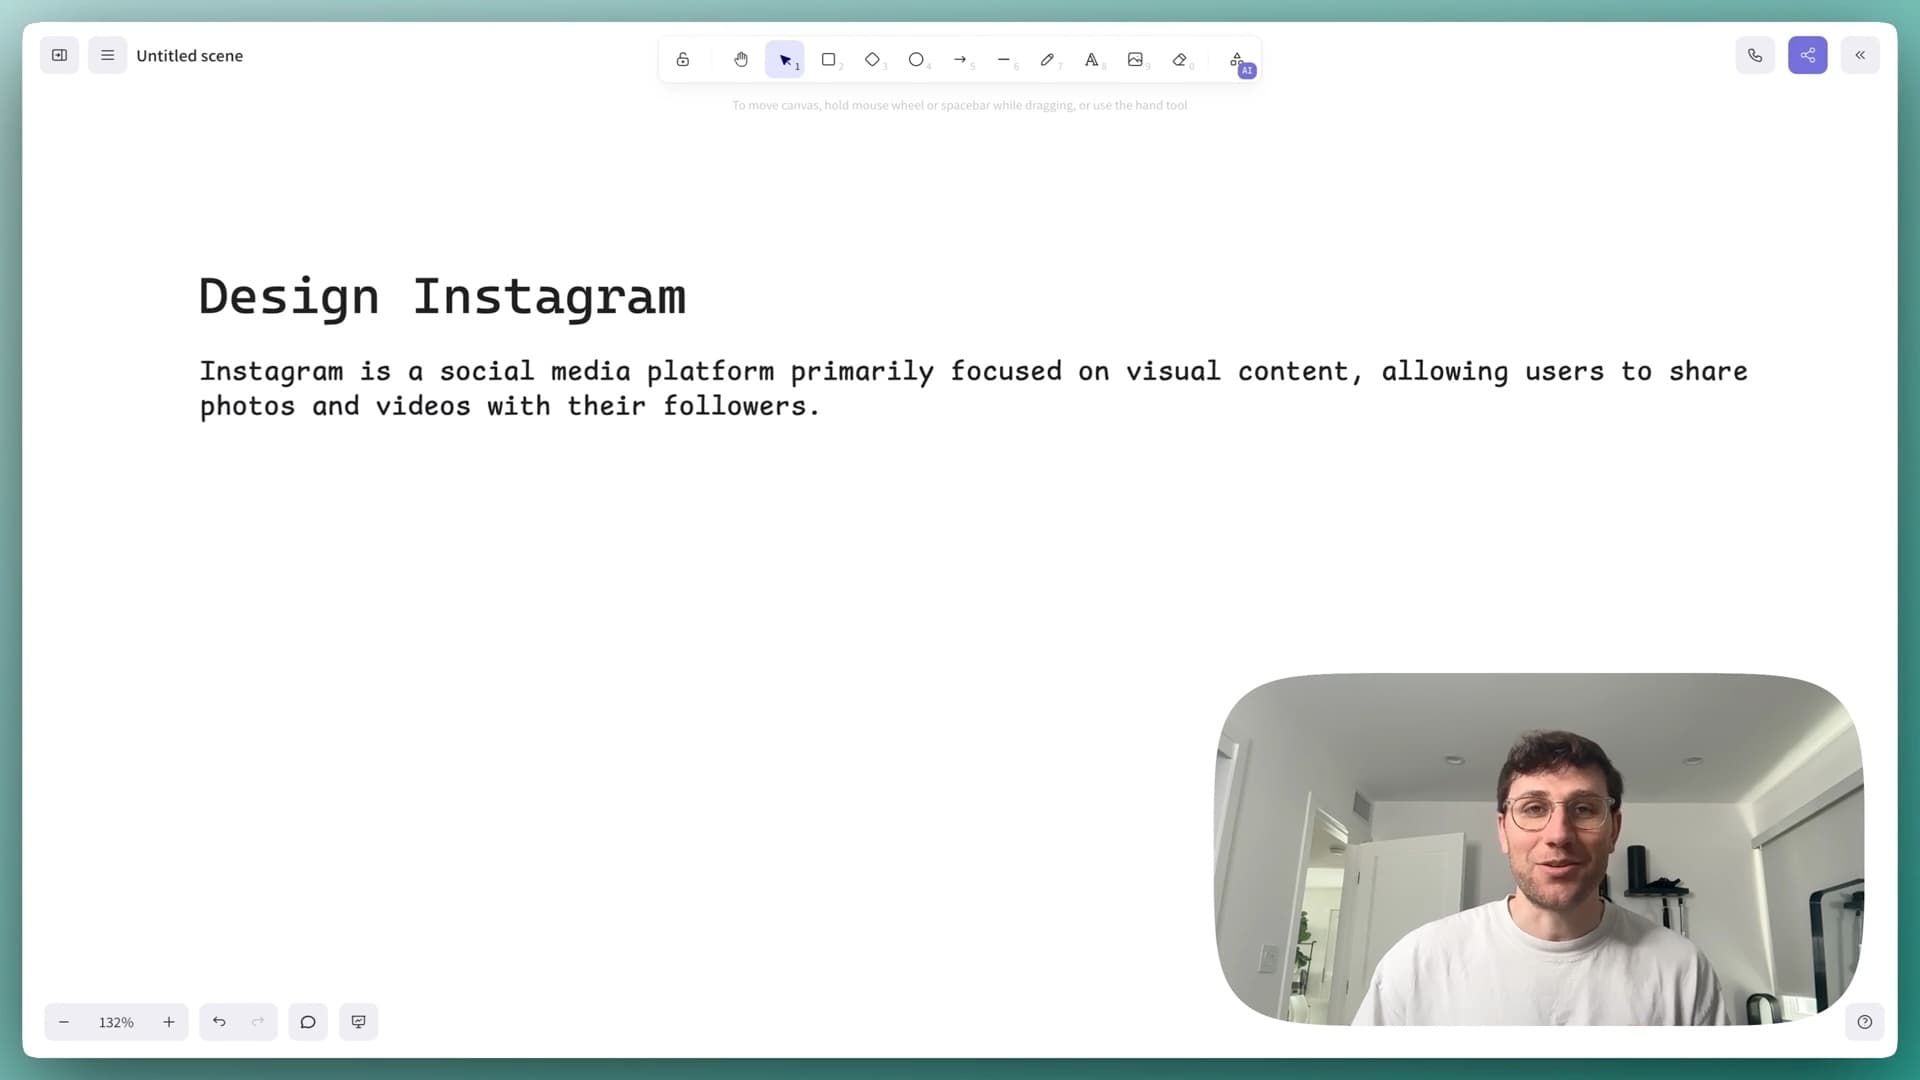This screenshot has height=1080, width=1920.
Task: Select the Text tool
Action: [x=1091, y=60]
